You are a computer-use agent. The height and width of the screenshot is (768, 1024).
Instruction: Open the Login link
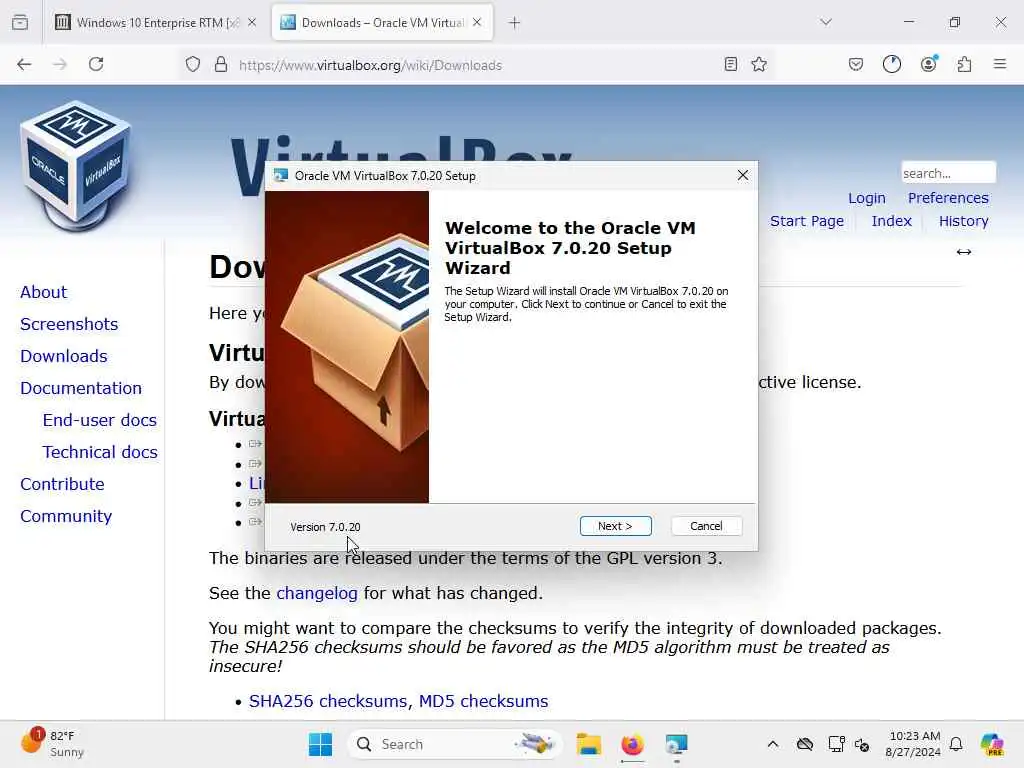point(867,198)
